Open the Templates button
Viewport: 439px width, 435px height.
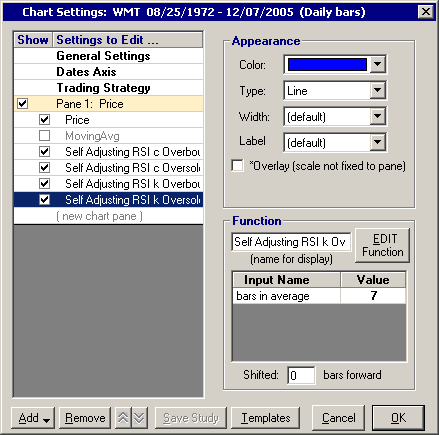point(266,418)
